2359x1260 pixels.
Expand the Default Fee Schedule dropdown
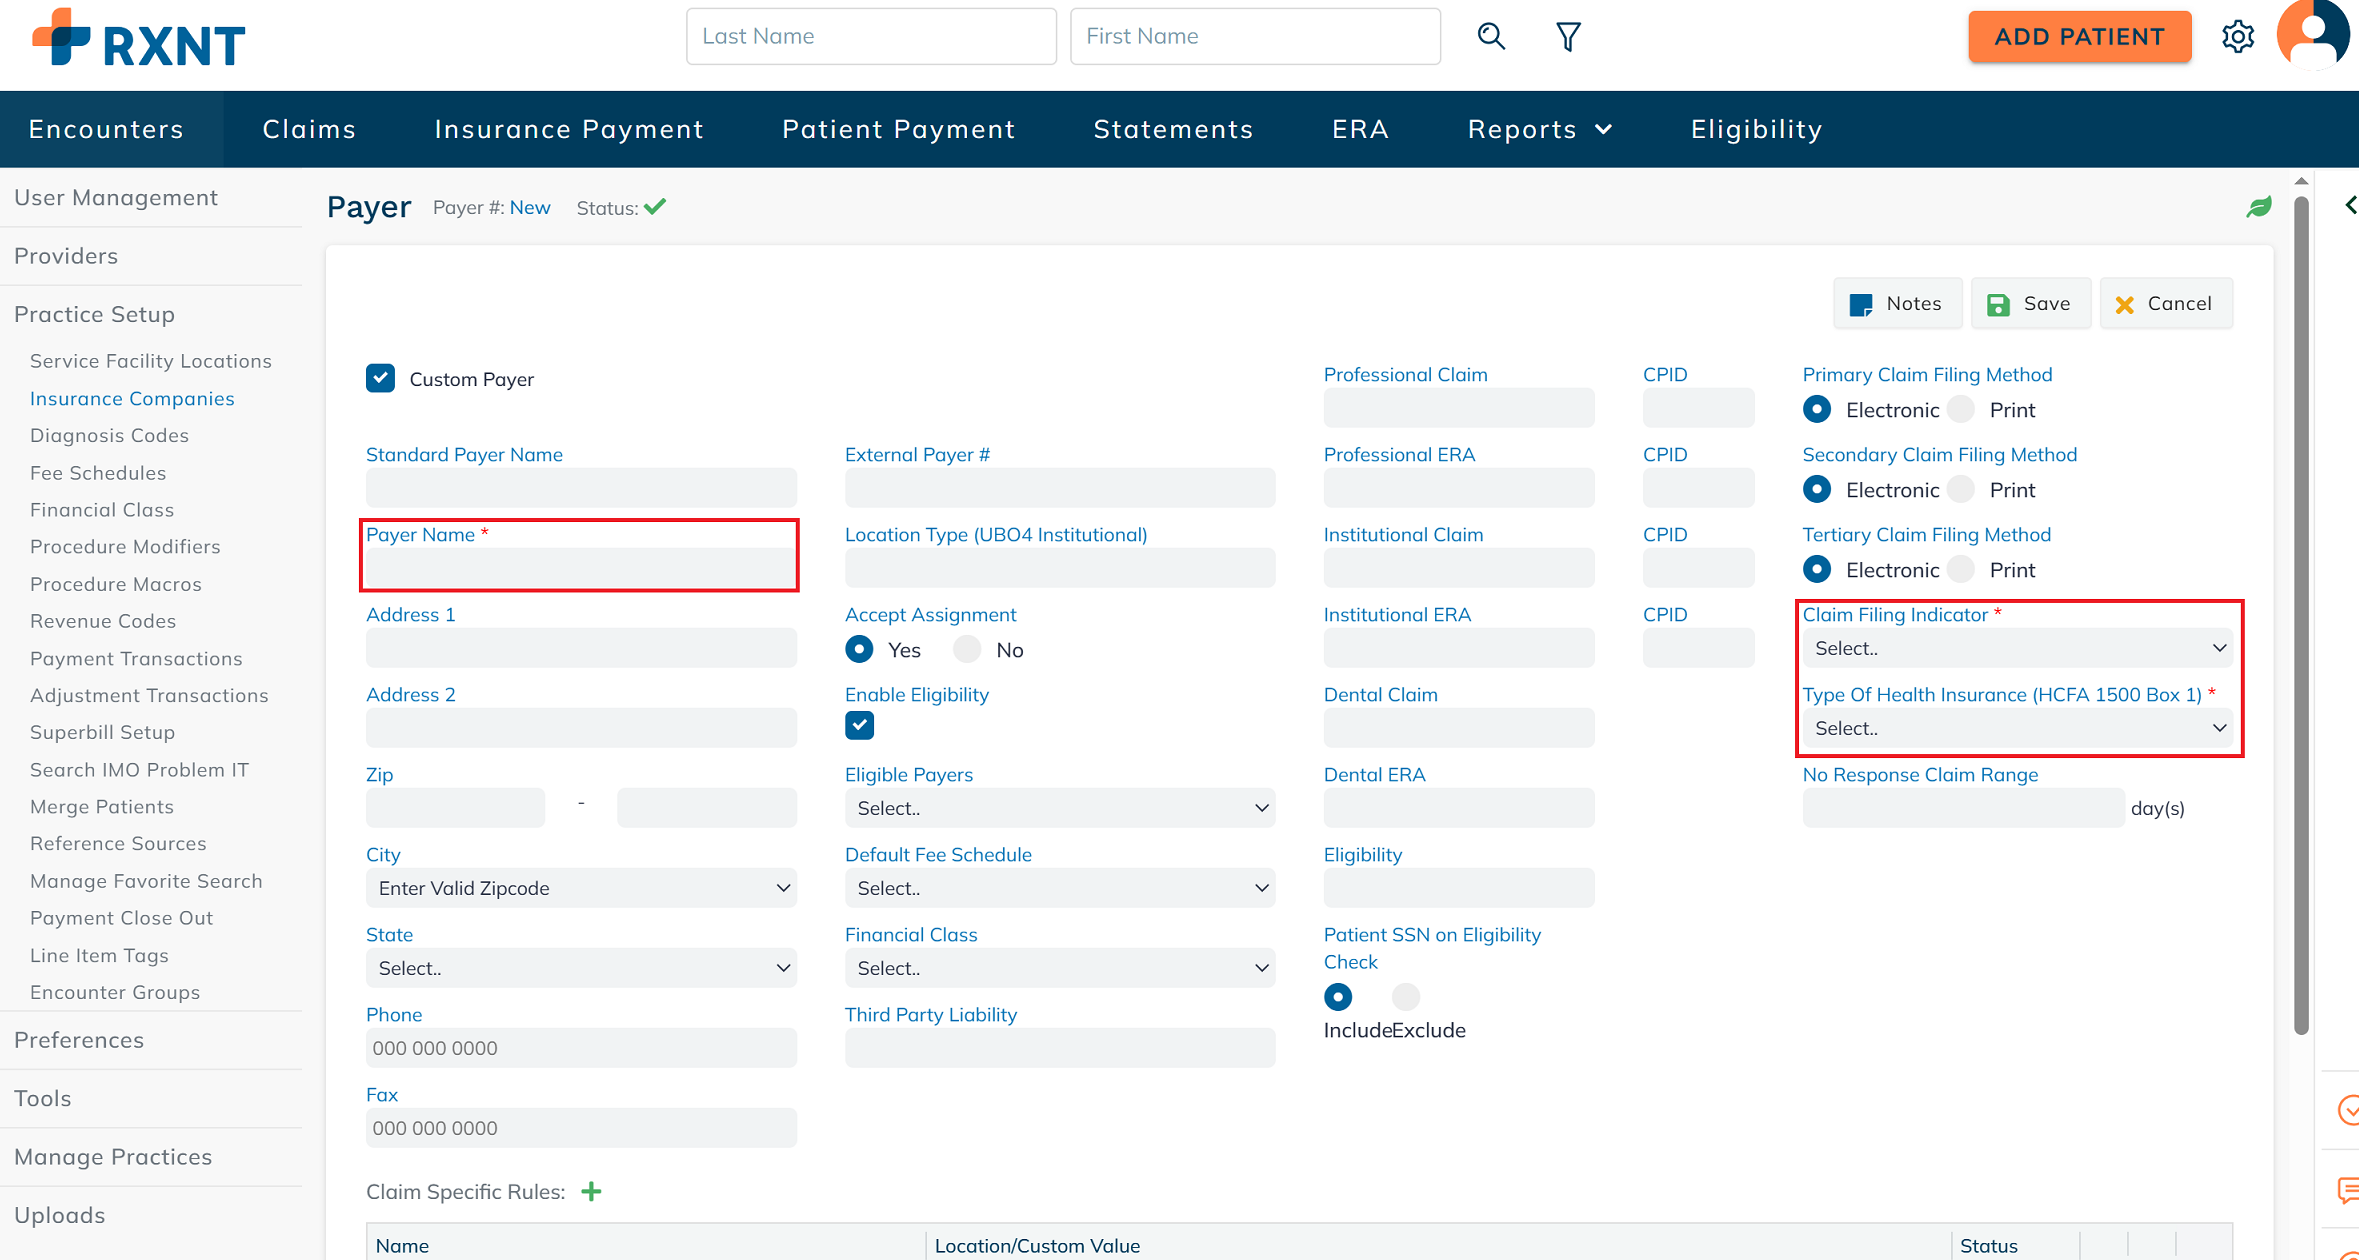[x=1059, y=888]
